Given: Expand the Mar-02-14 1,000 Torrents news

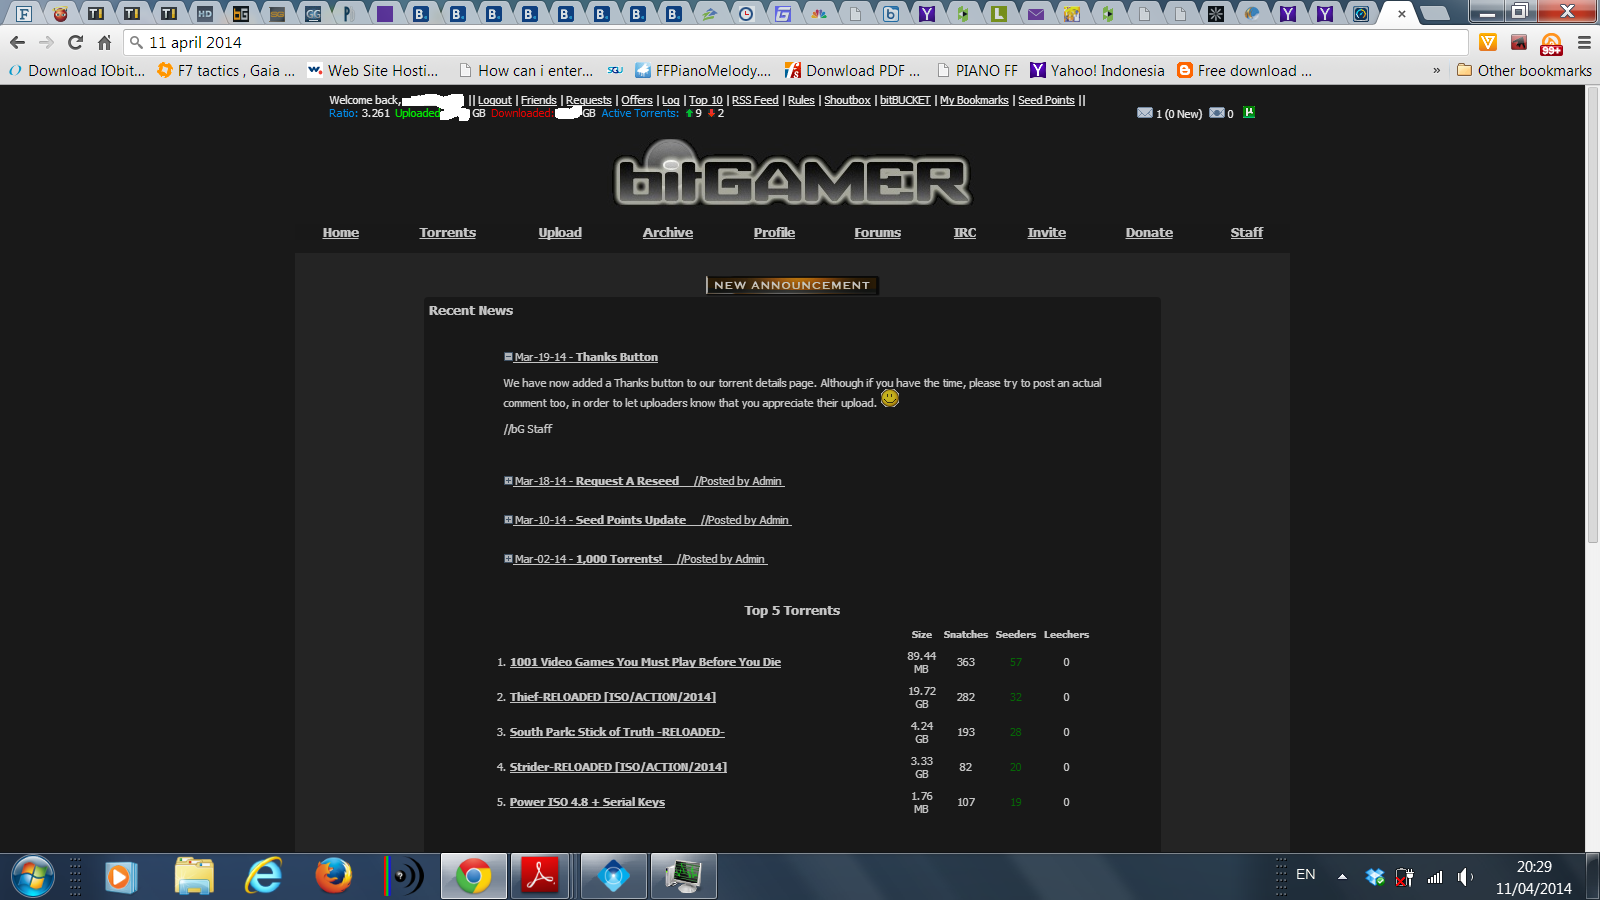Looking at the screenshot, I should click(x=508, y=559).
